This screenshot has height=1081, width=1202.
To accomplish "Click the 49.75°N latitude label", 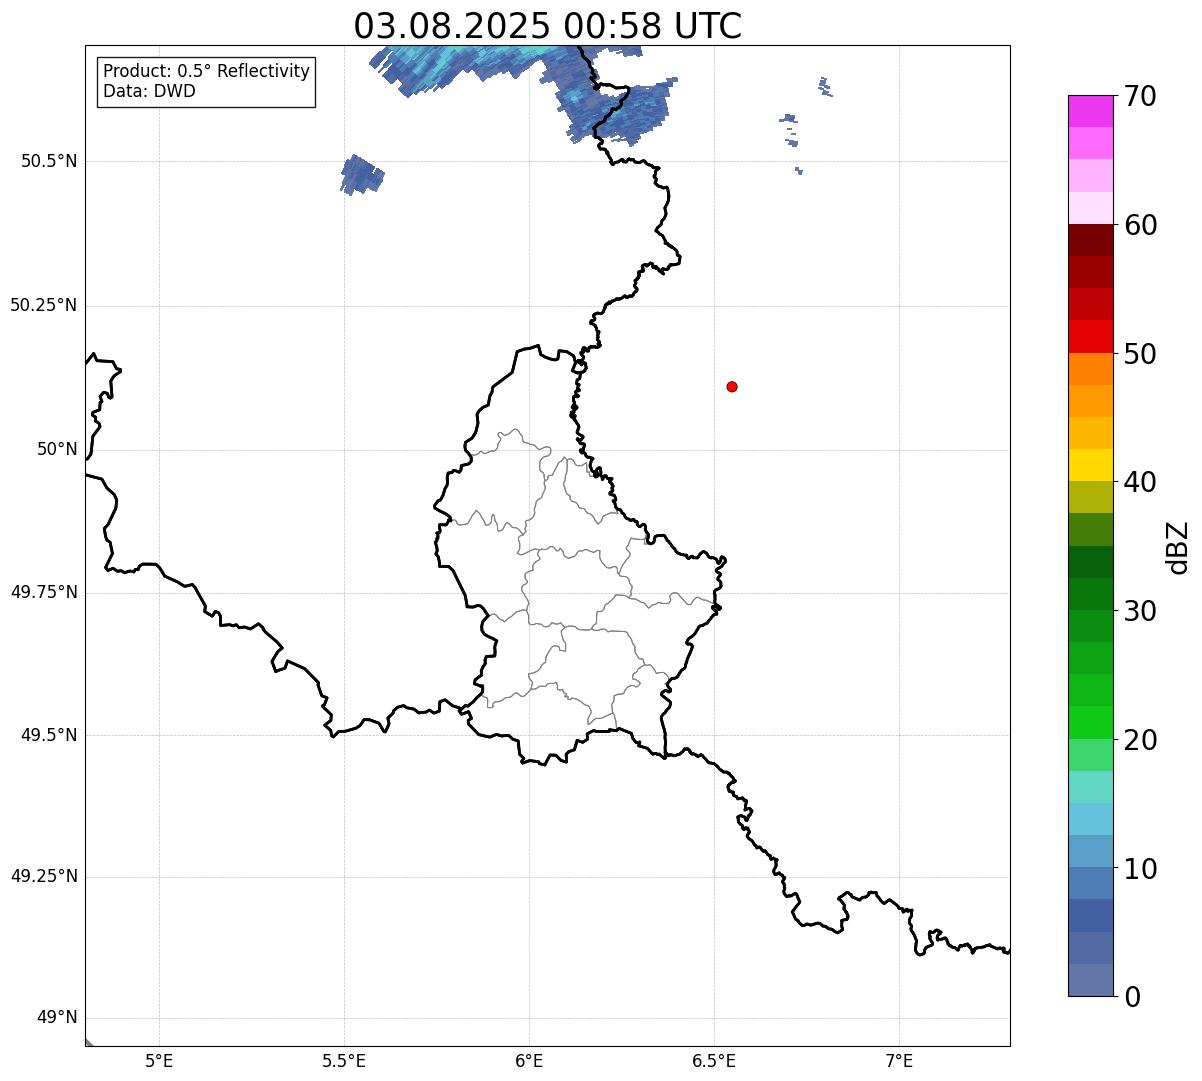I will pos(43,592).
